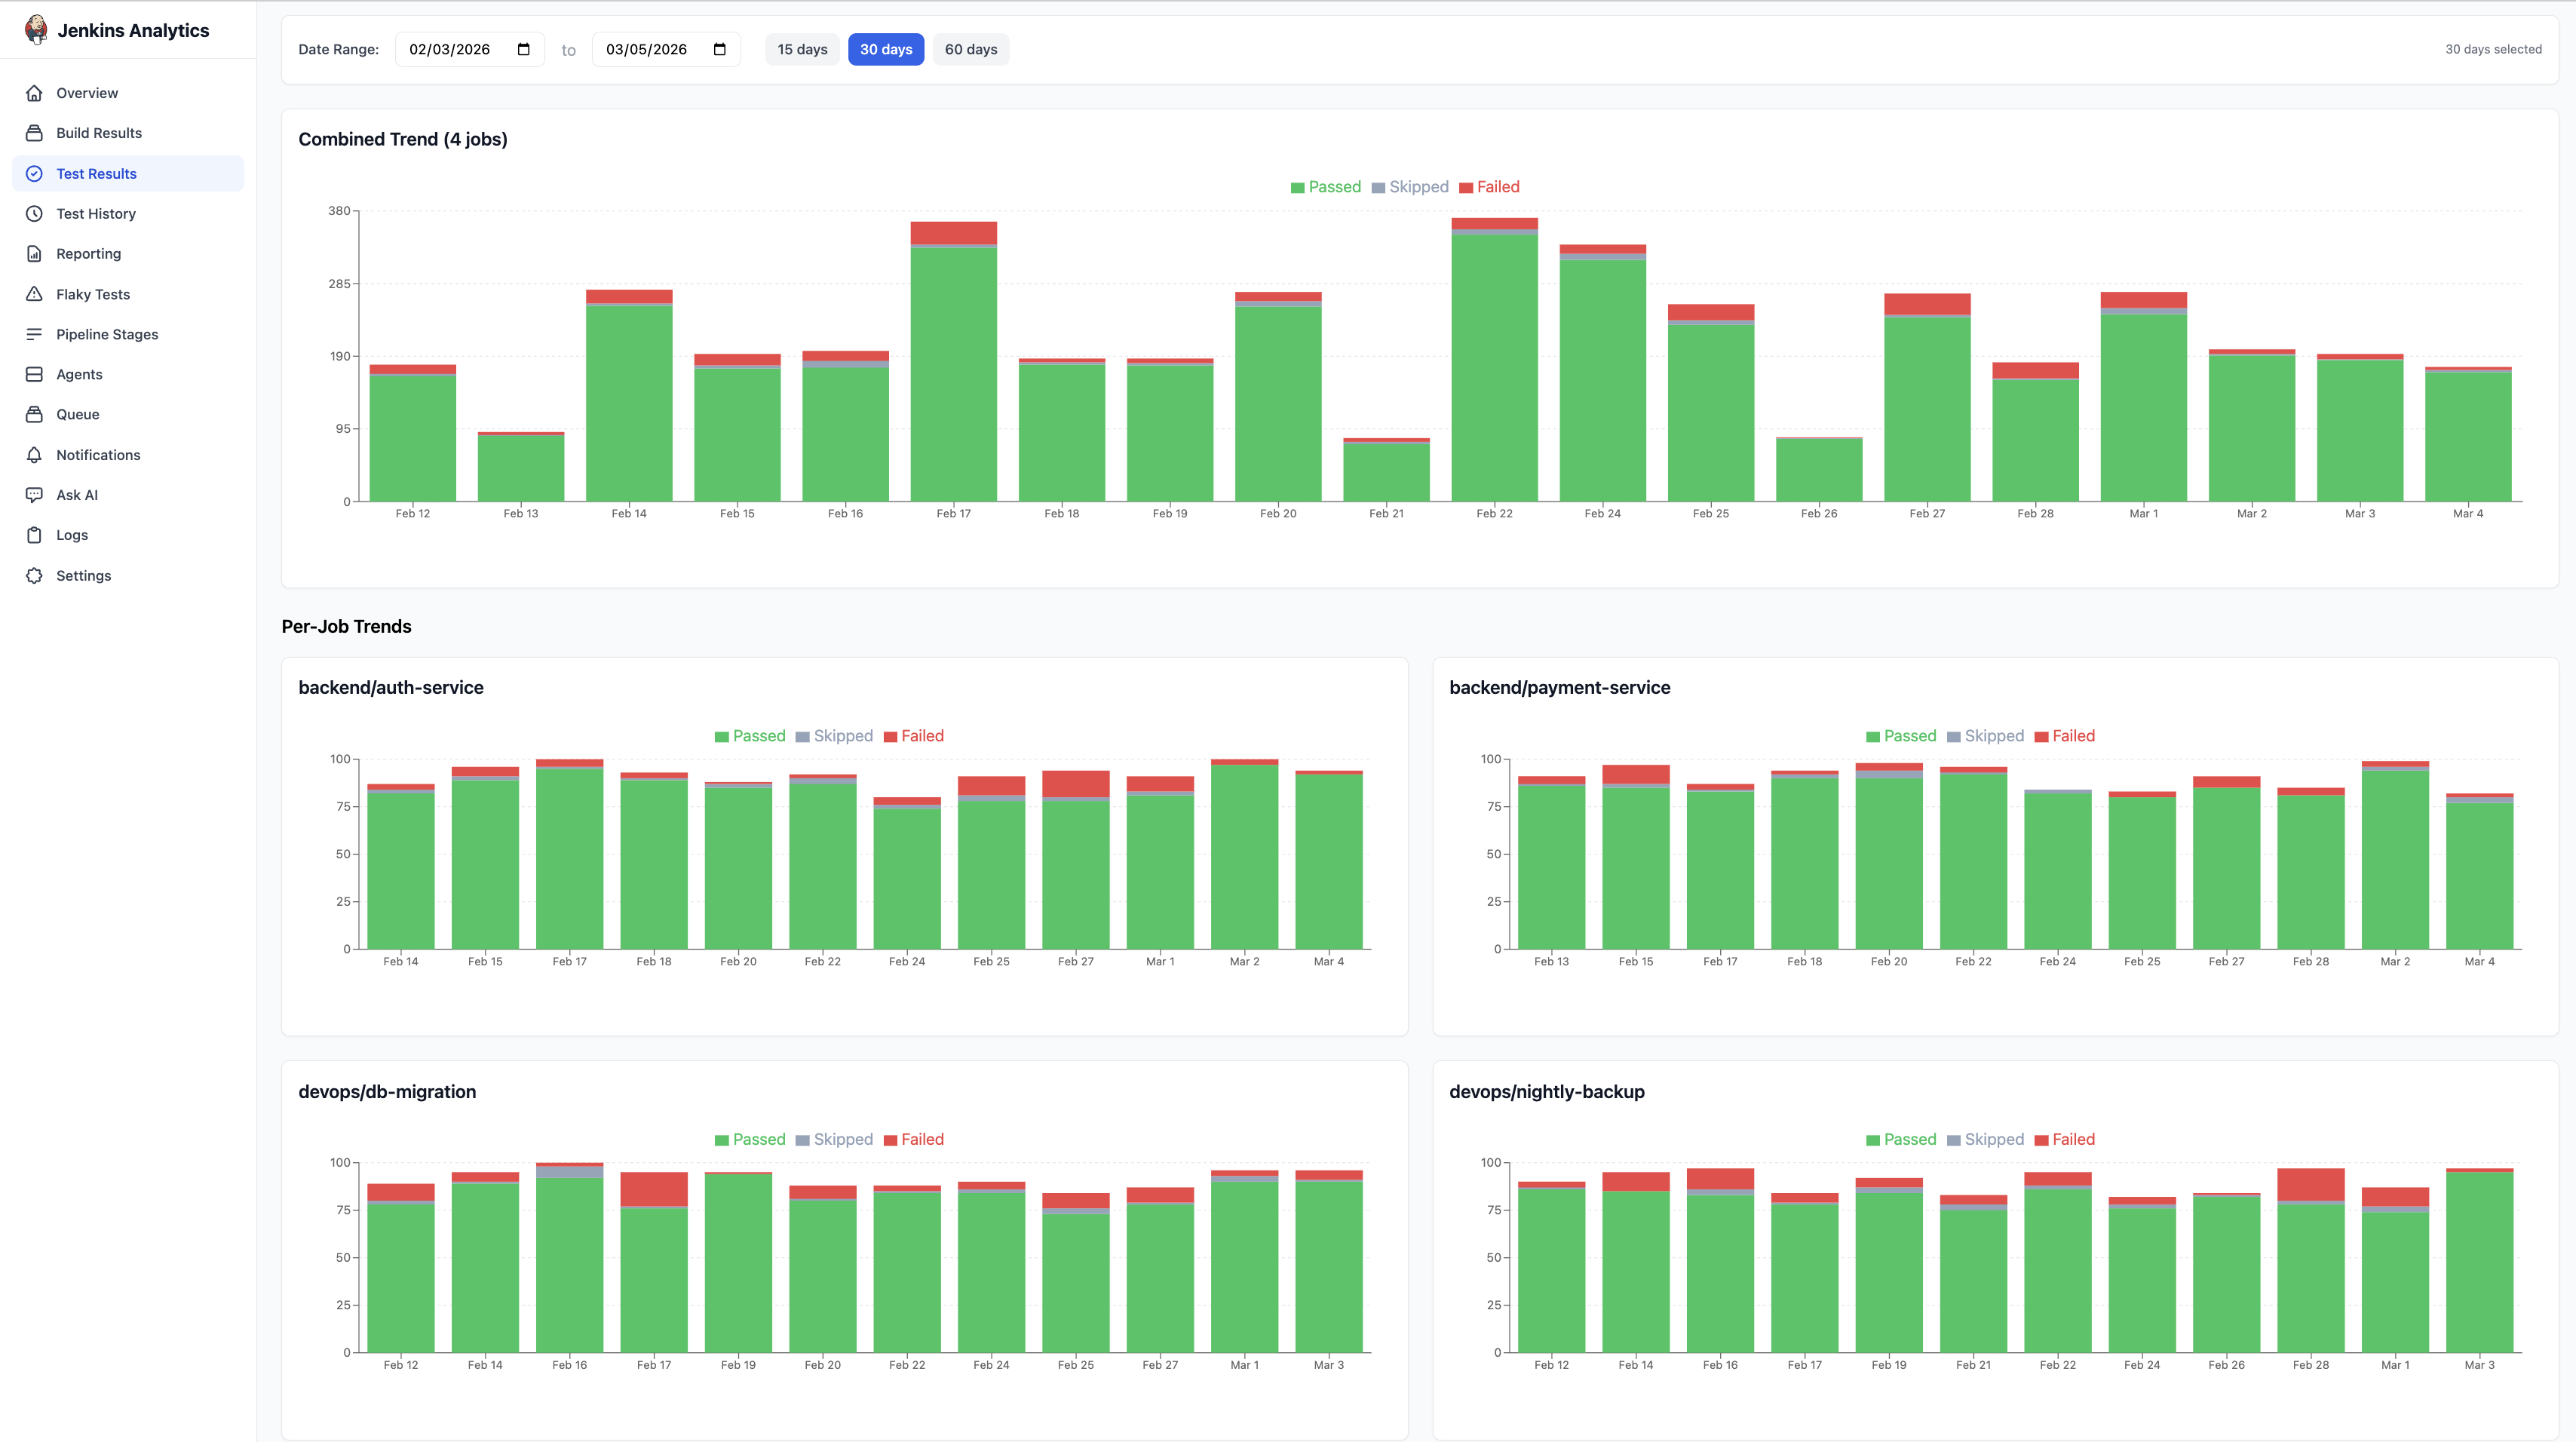Select the 60 days range button
The image size is (2576, 1442).
pos(969,48)
